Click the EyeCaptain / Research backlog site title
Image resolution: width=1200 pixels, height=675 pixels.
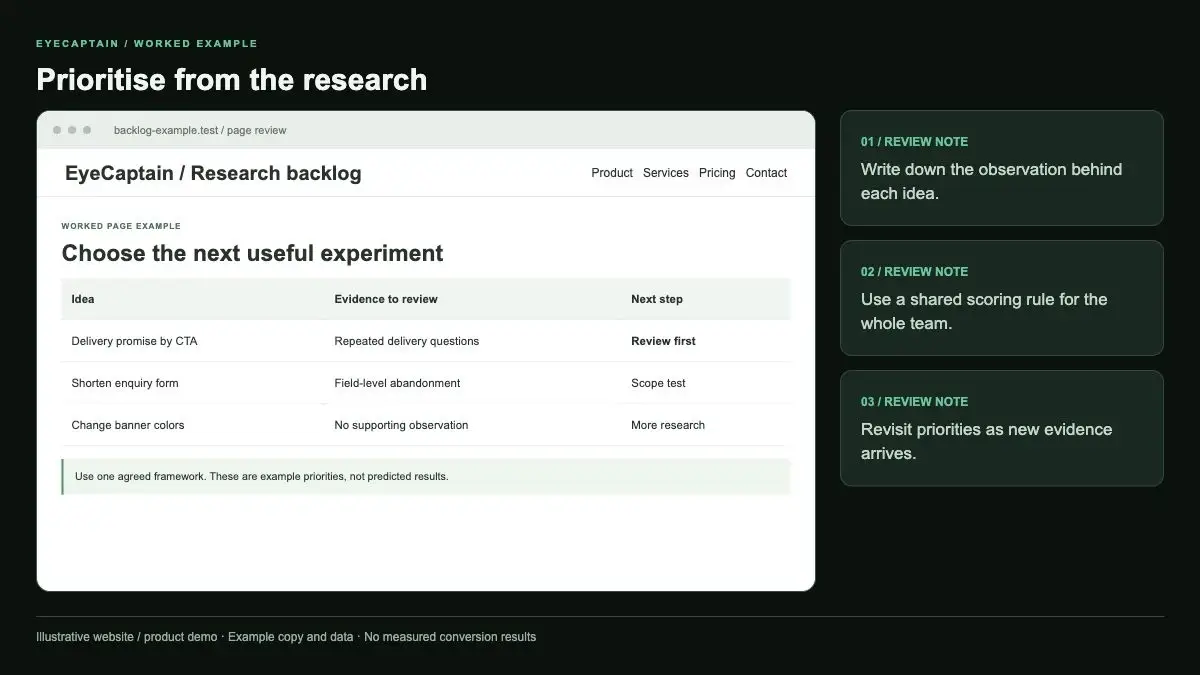(x=213, y=173)
